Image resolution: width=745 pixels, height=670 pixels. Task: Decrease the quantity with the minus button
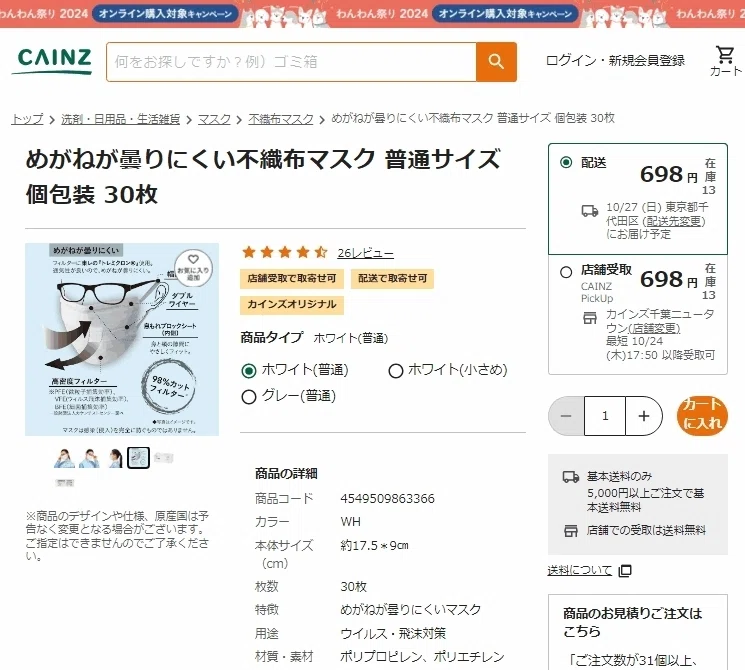(x=566, y=416)
